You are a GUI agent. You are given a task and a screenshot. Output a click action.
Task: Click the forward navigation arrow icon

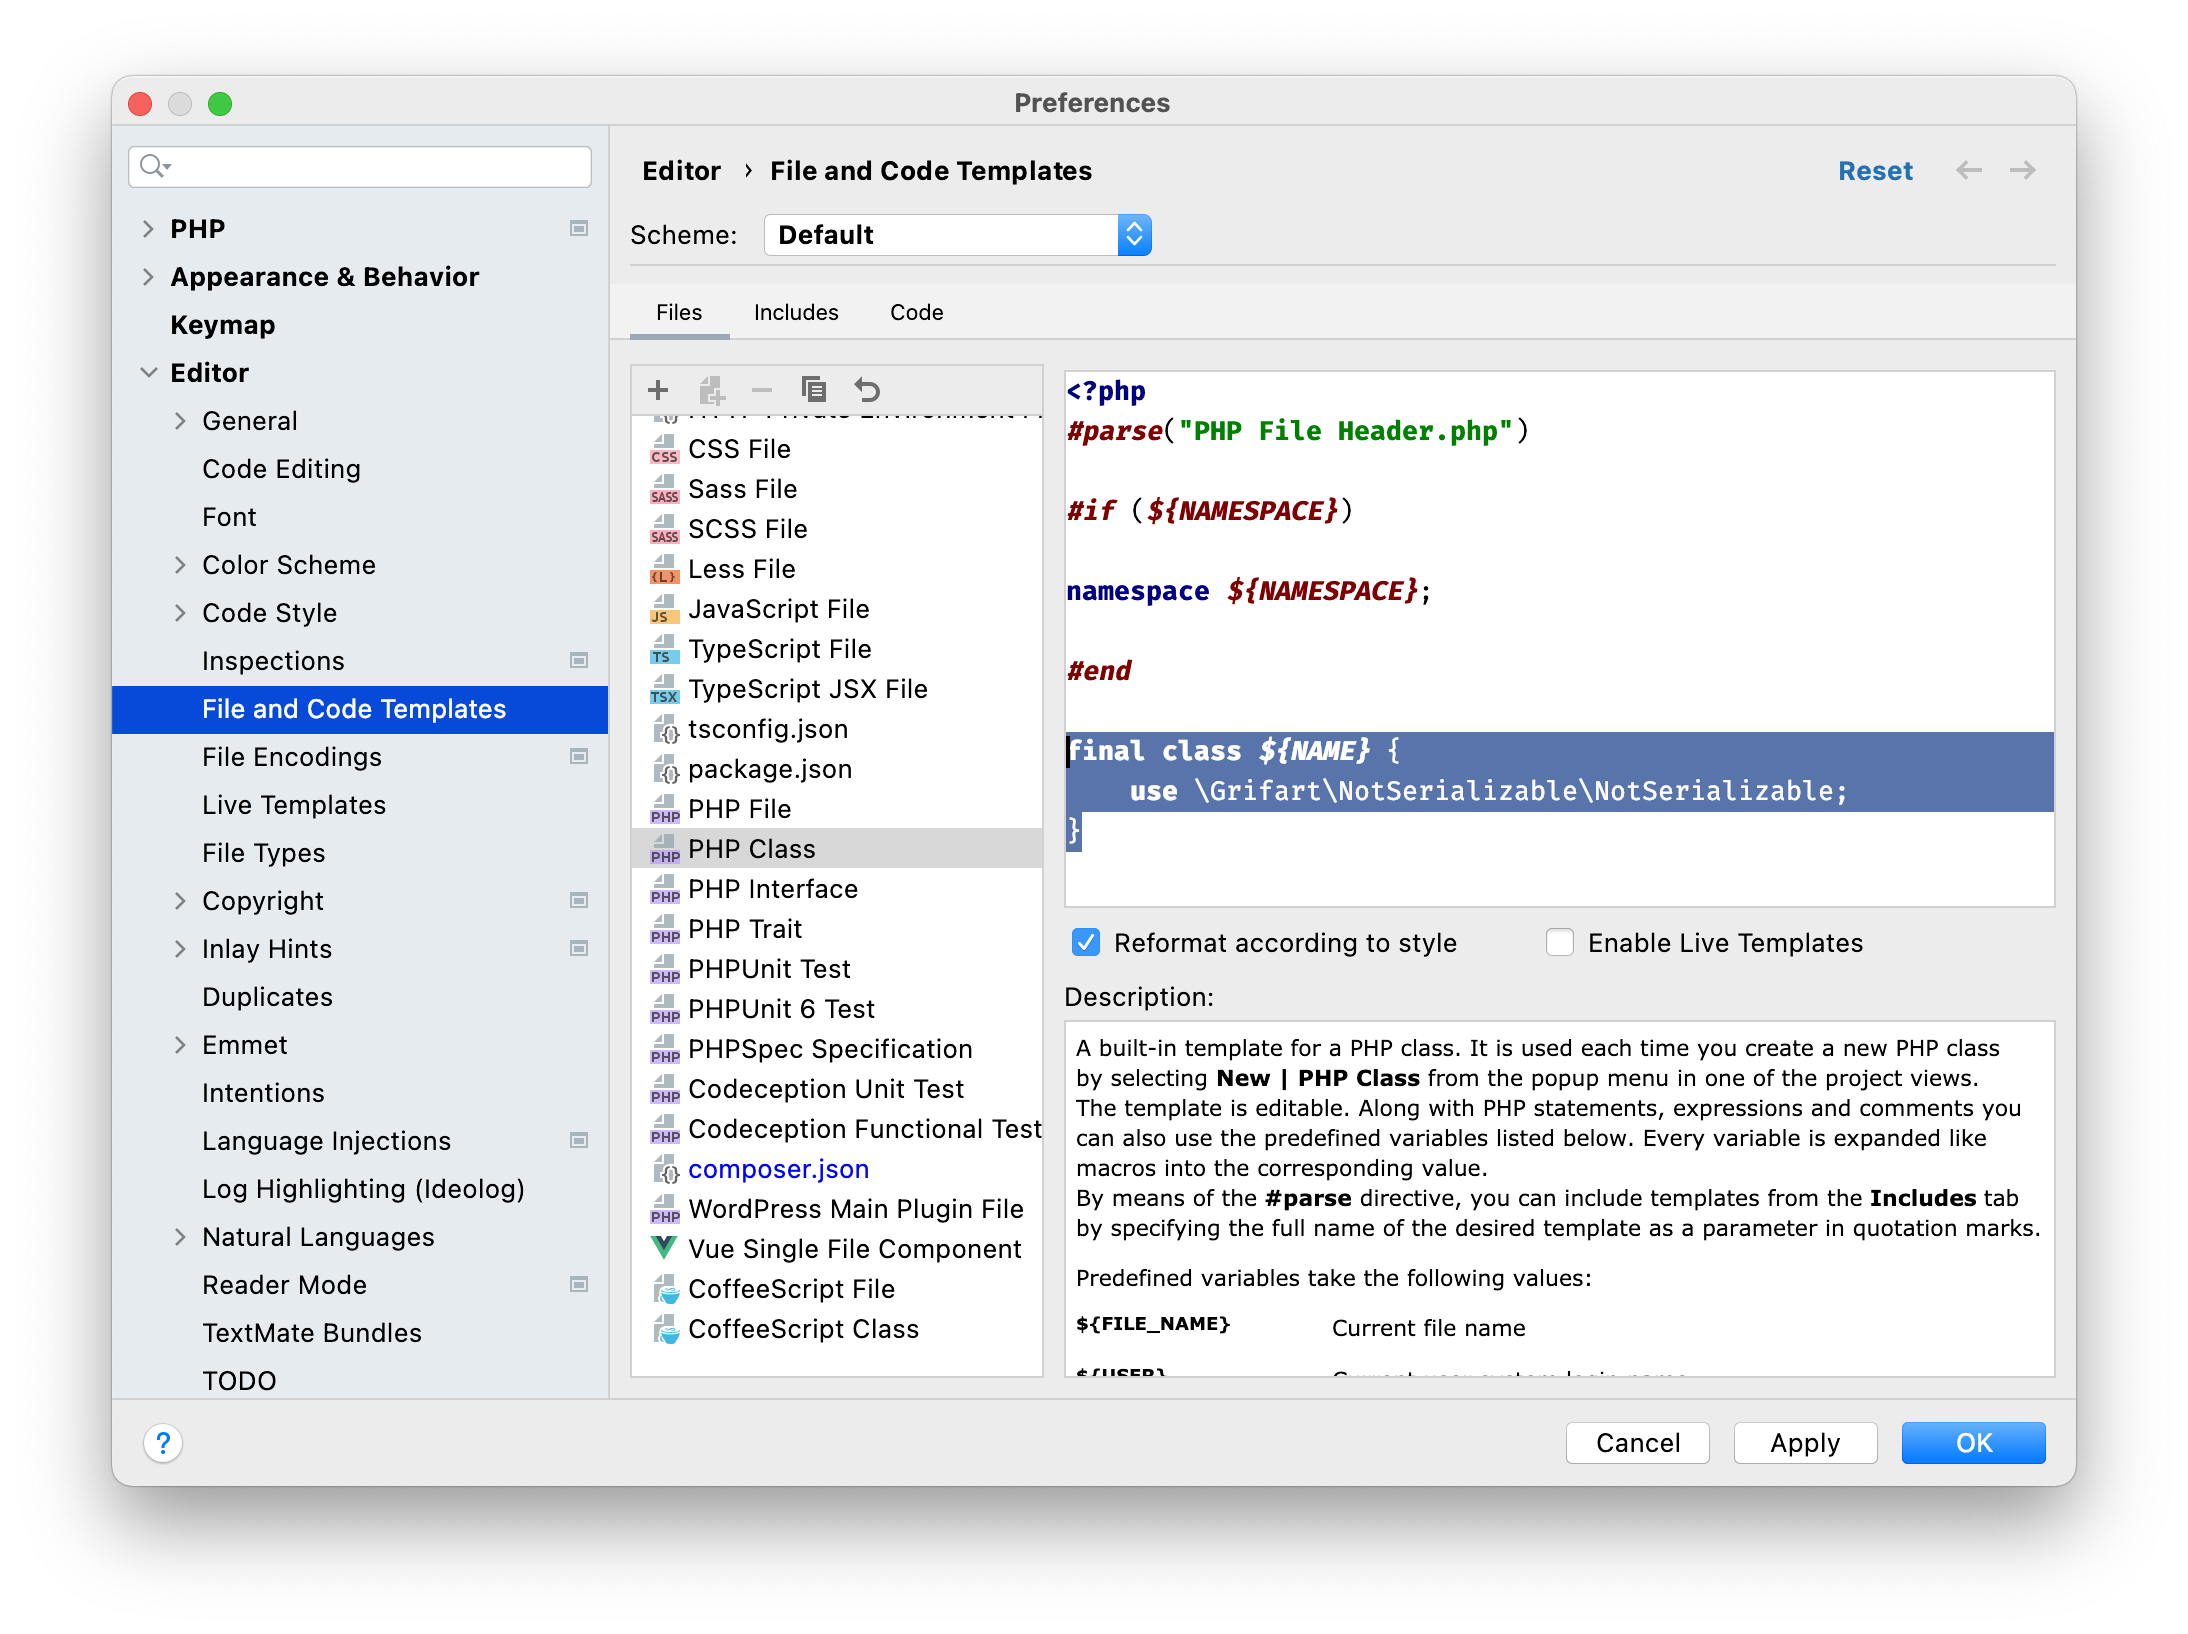pos(2022,171)
